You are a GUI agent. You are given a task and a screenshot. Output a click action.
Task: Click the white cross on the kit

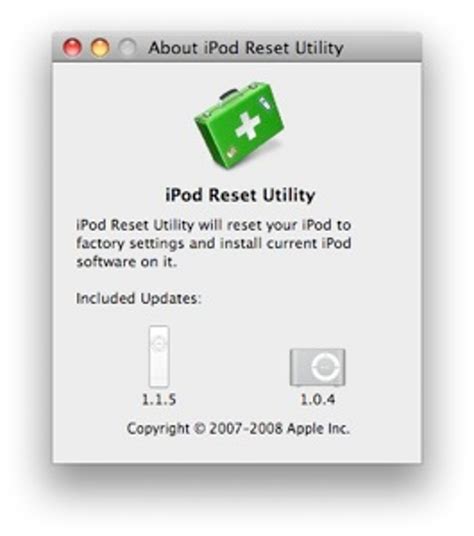[x=248, y=126]
